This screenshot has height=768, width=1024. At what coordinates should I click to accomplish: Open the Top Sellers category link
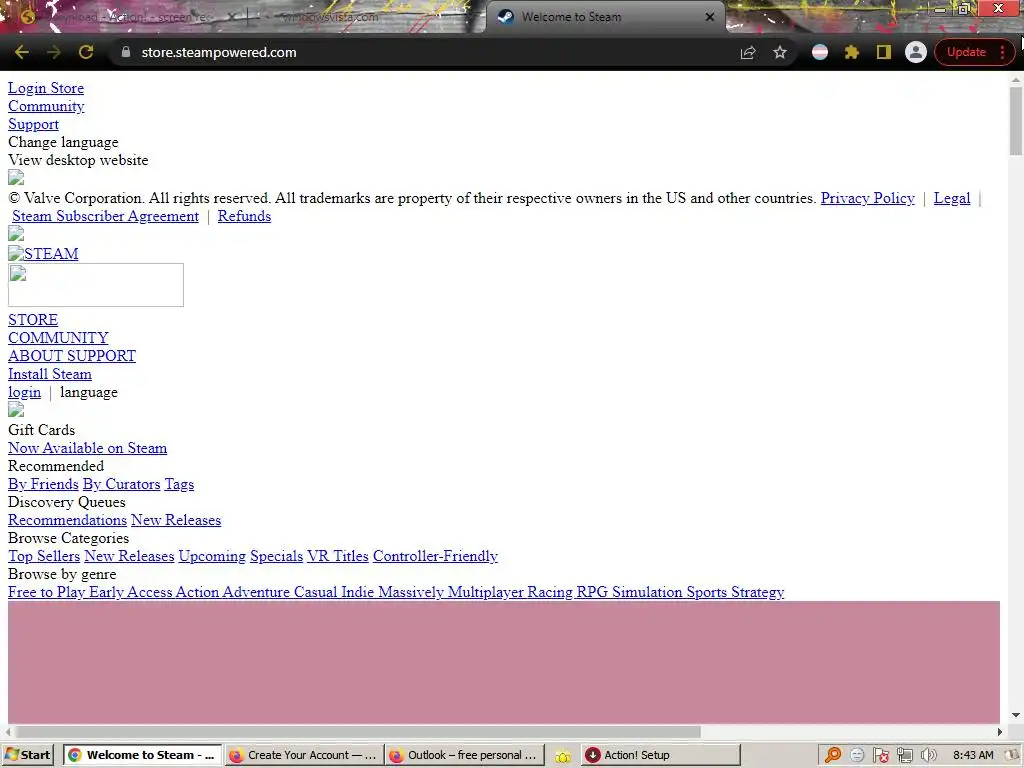pos(44,556)
